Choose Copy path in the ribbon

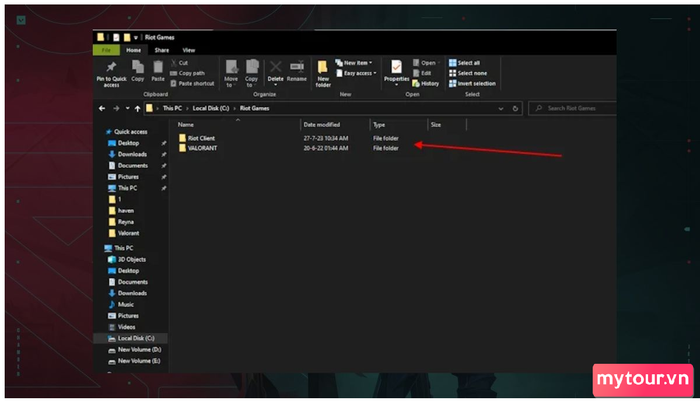point(188,73)
